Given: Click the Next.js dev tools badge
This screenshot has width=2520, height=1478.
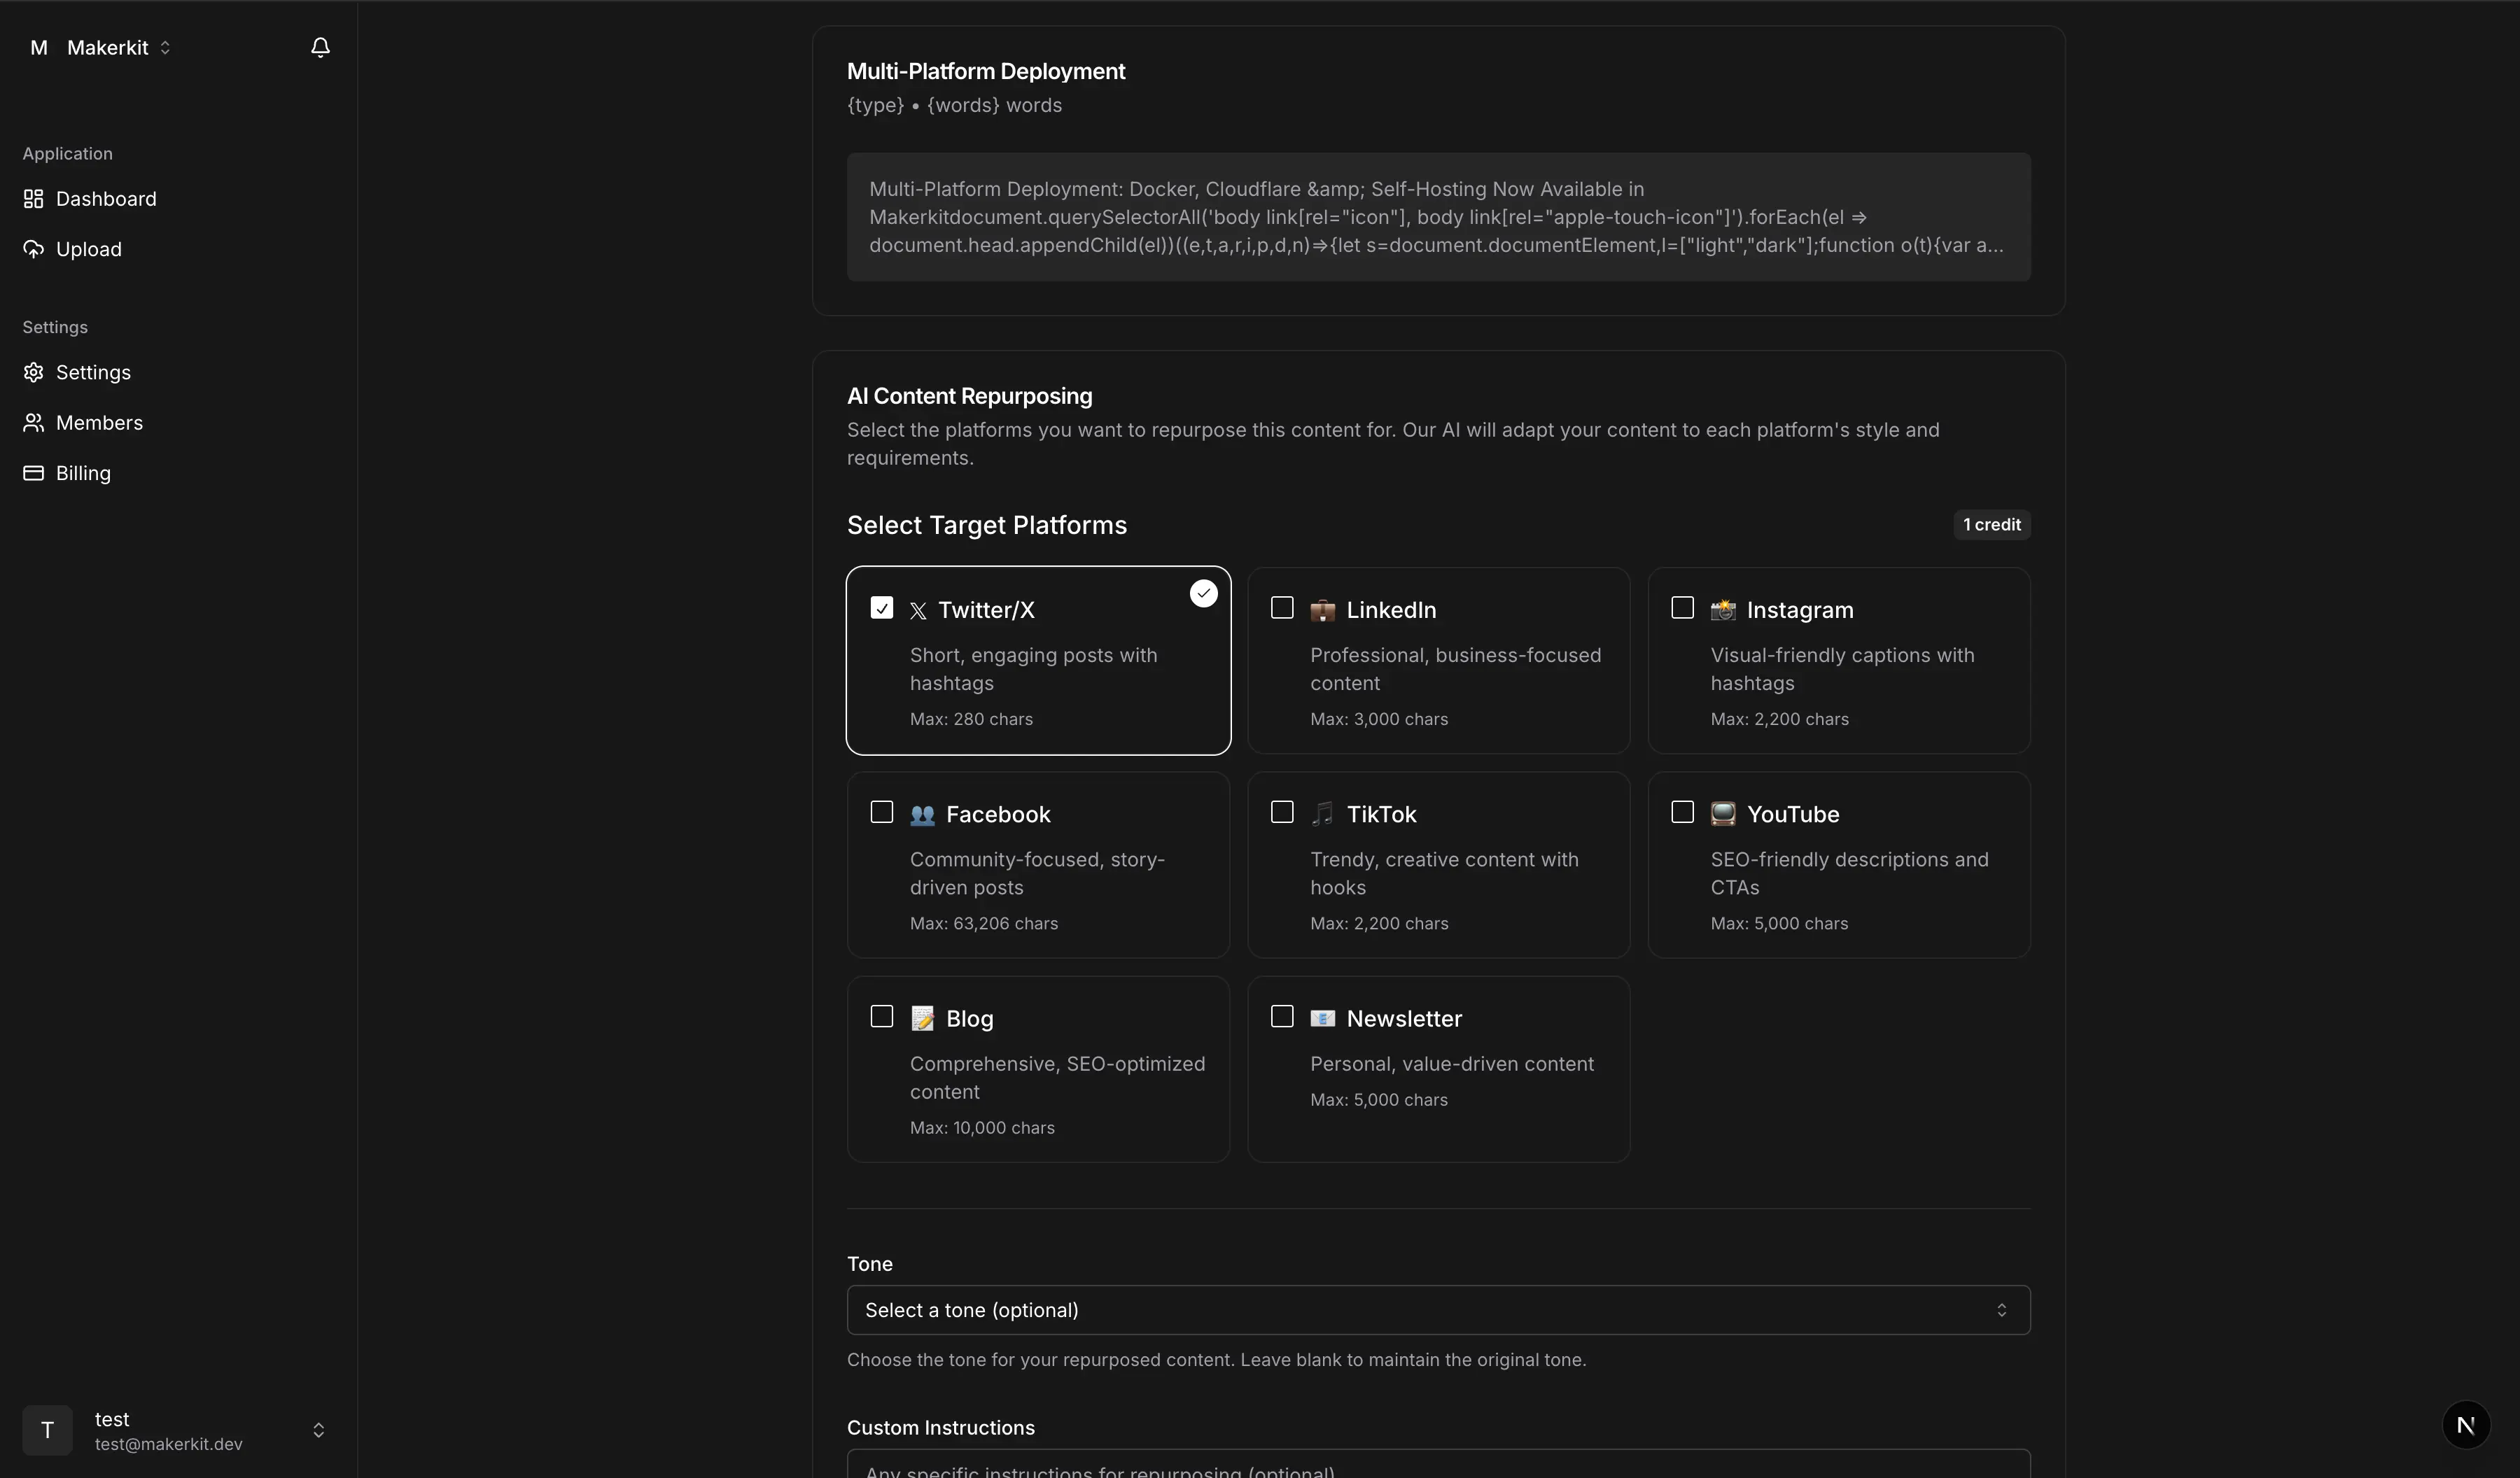Looking at the screenshot, I should pos(2465,1425).
